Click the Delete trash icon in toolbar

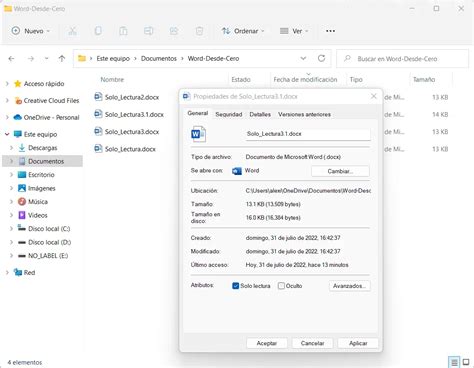coord(199,31)
